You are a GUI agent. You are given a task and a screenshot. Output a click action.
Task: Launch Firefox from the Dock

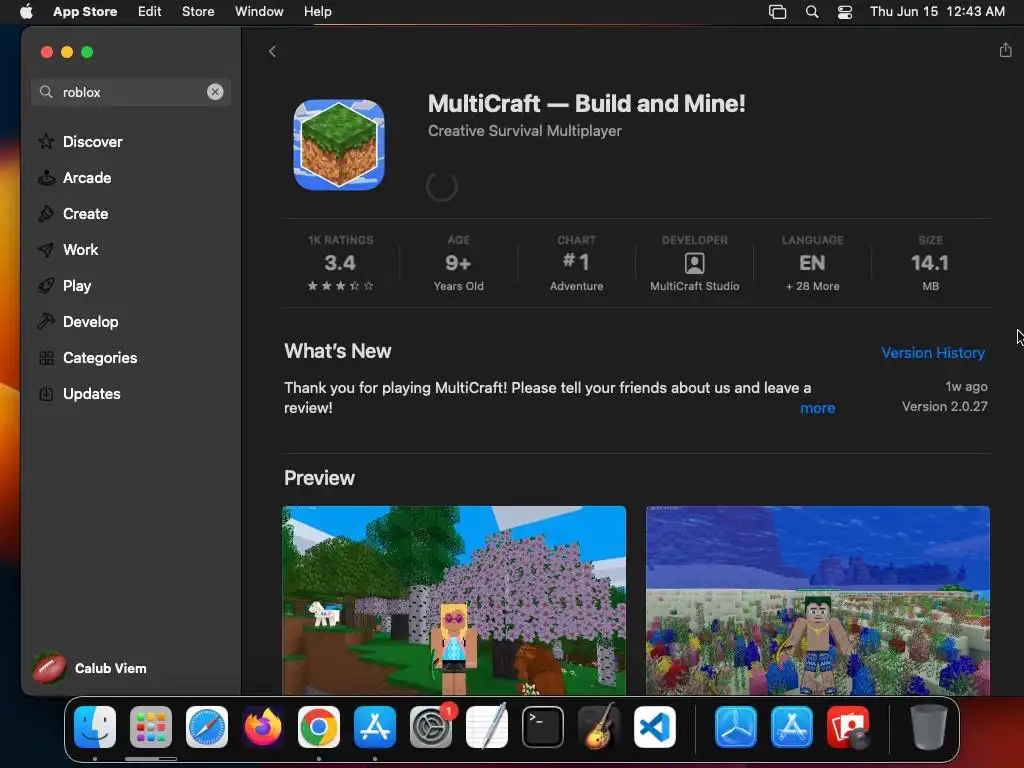263,727
